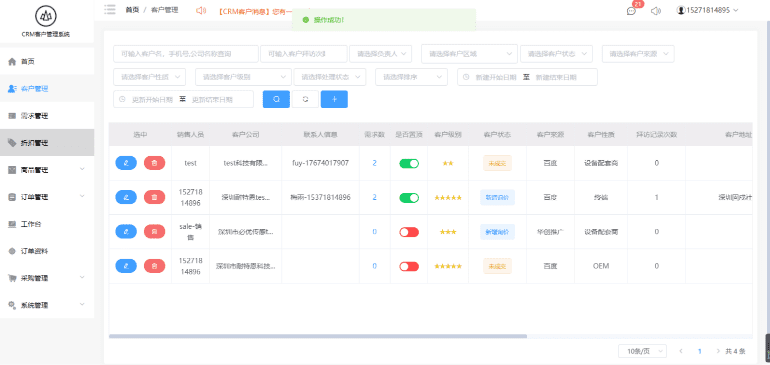This screenshot has width=770, height=365.
Task: Open the 10条/页 page size dropdown
Action: click(x=643, y=351)
